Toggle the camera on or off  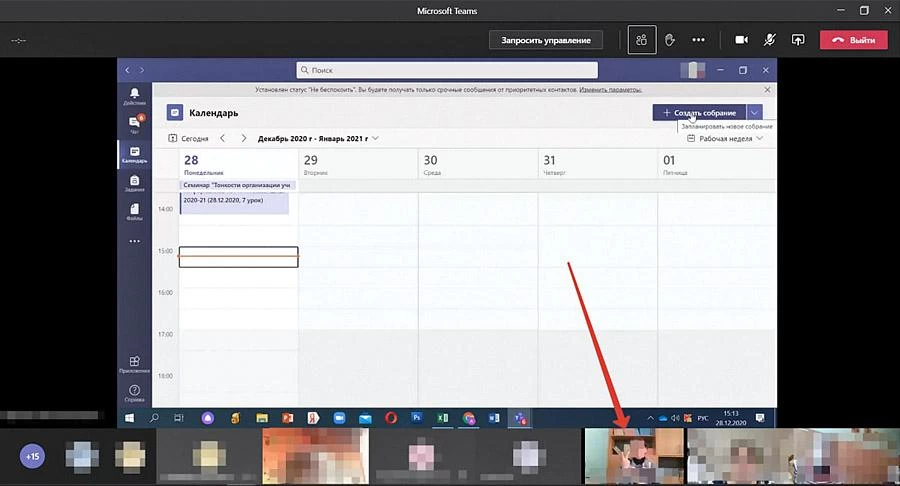(742, 40)
